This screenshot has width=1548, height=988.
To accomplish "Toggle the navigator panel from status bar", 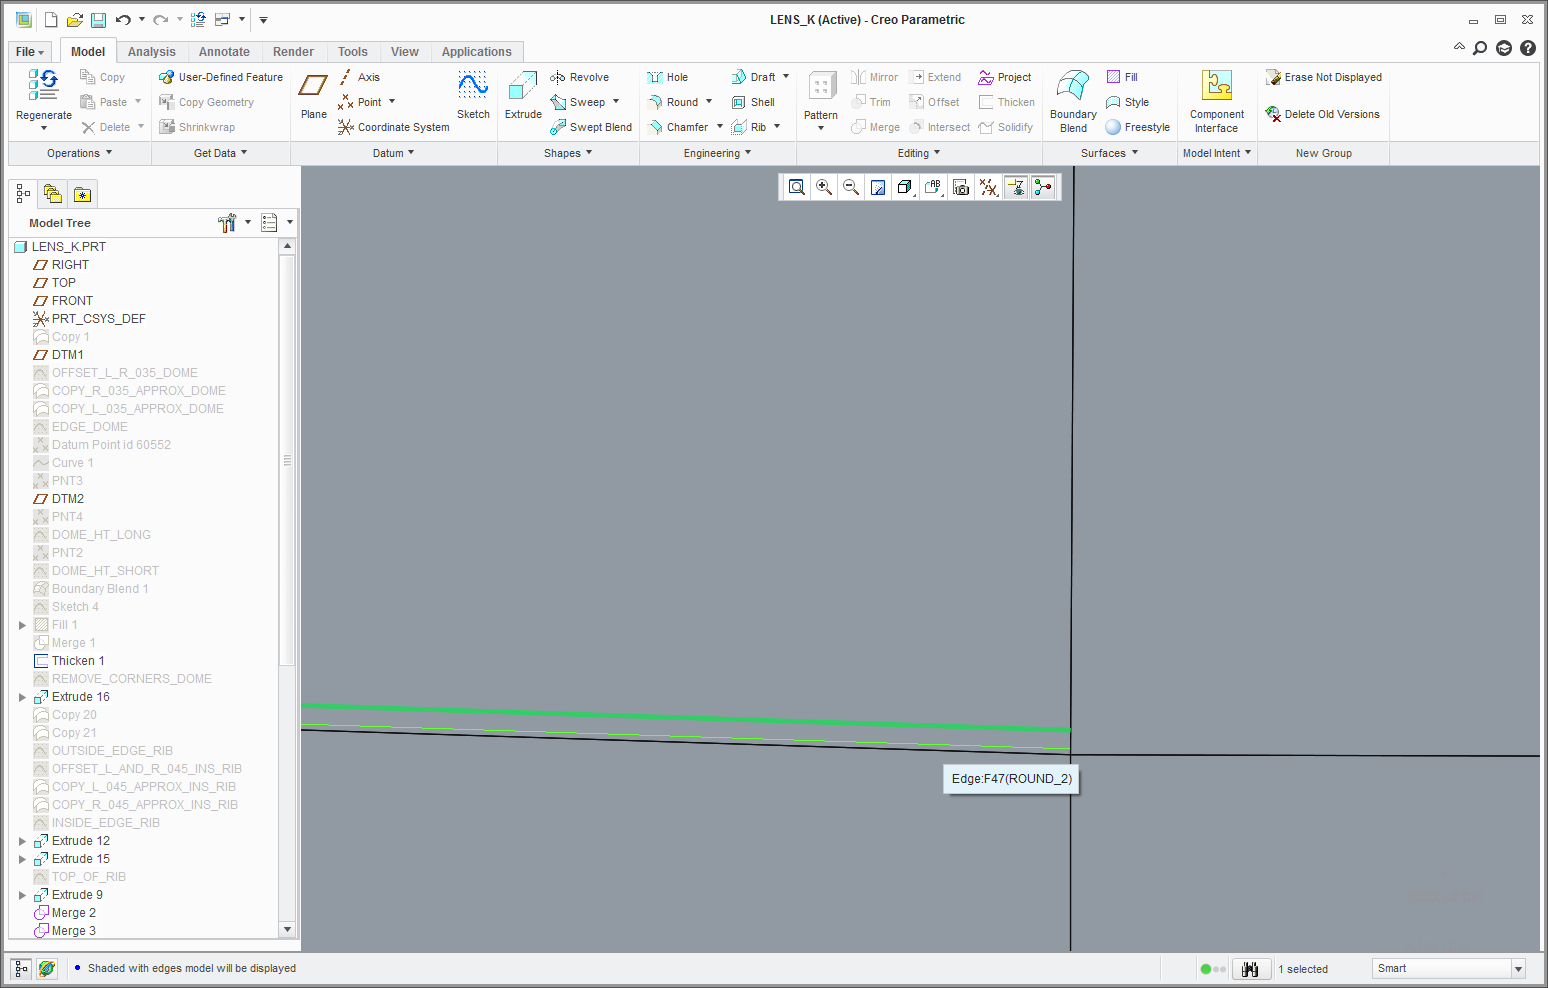I will [21, 969].
